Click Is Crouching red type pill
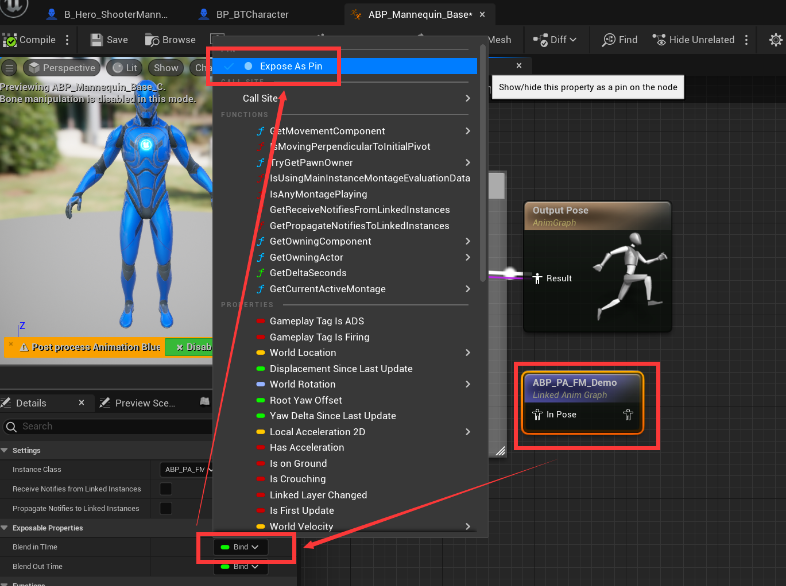This screenshot has width=786, height=586. (261, 479)
